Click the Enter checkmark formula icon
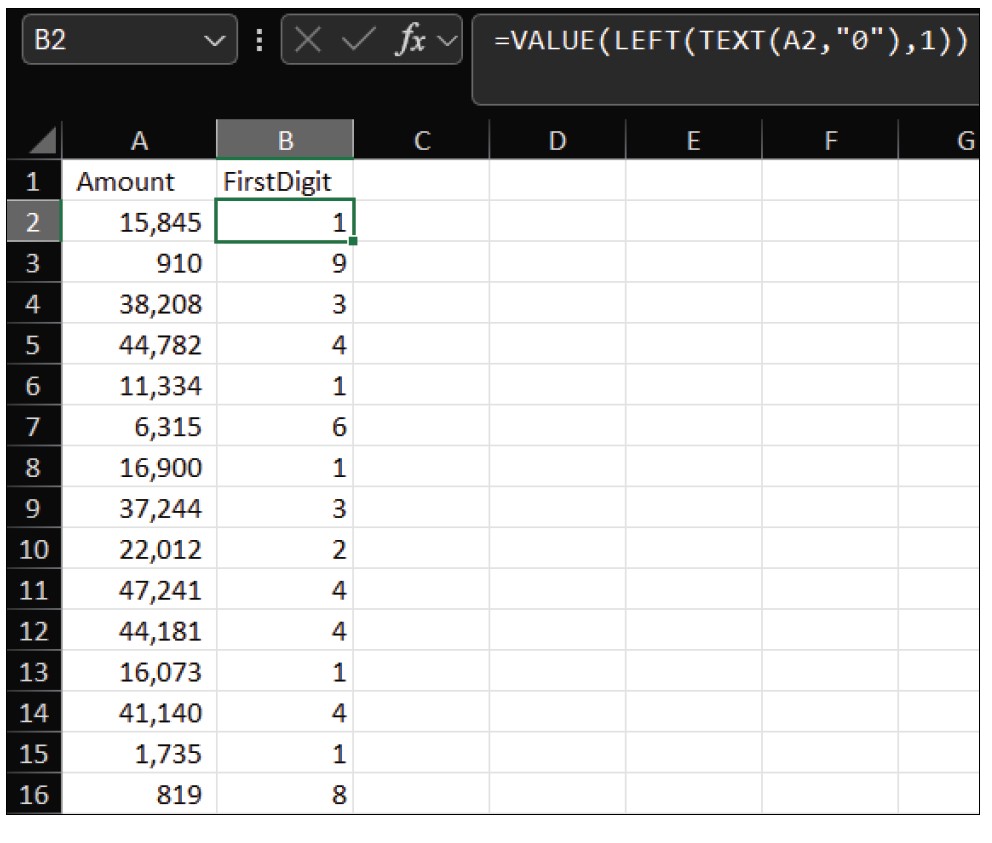This screenshot has height=843, width=992. click(359, 41)
